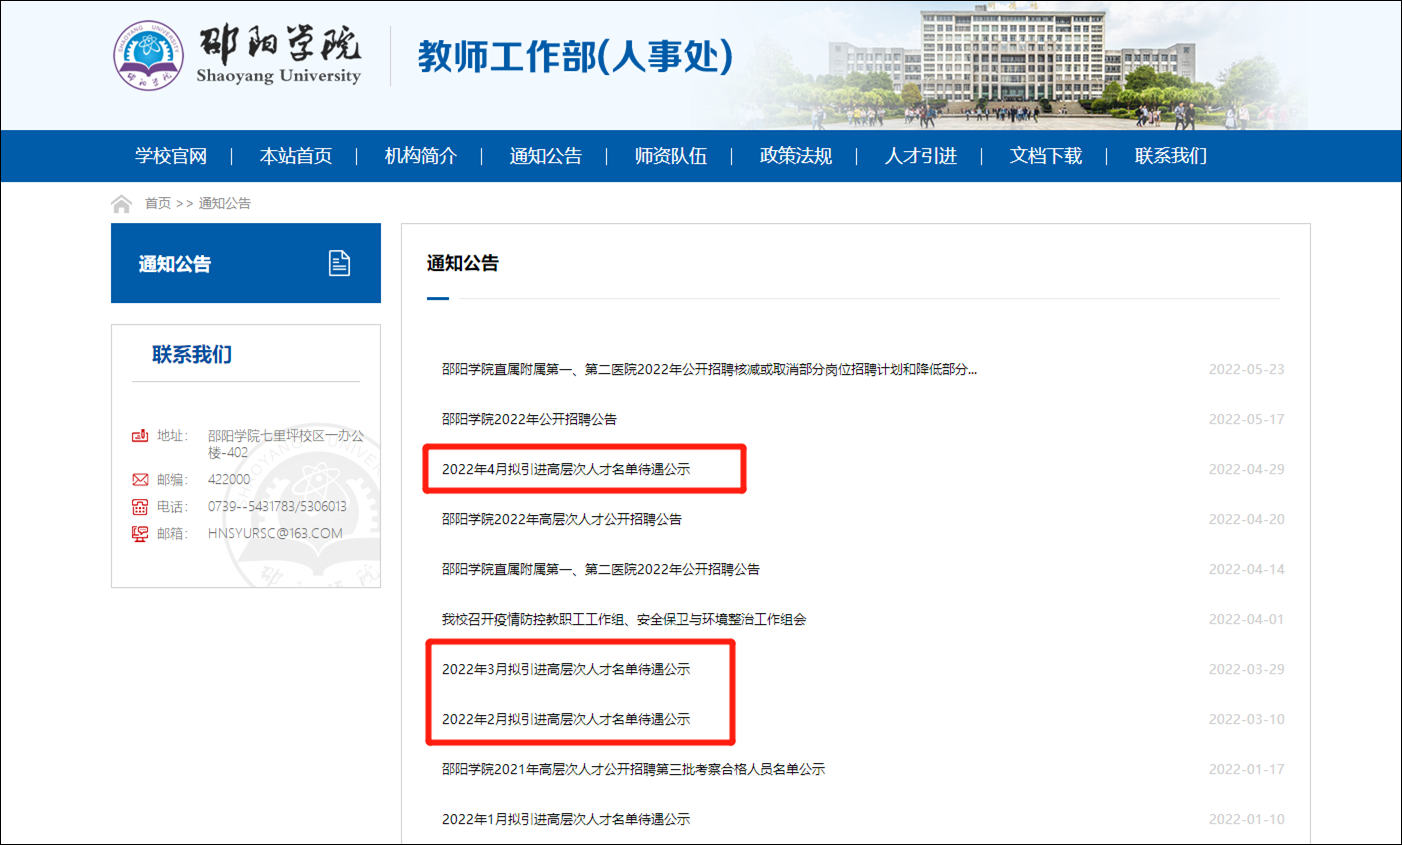
Task: Click the telephone icon beside 电话
Action: (140, 507)
